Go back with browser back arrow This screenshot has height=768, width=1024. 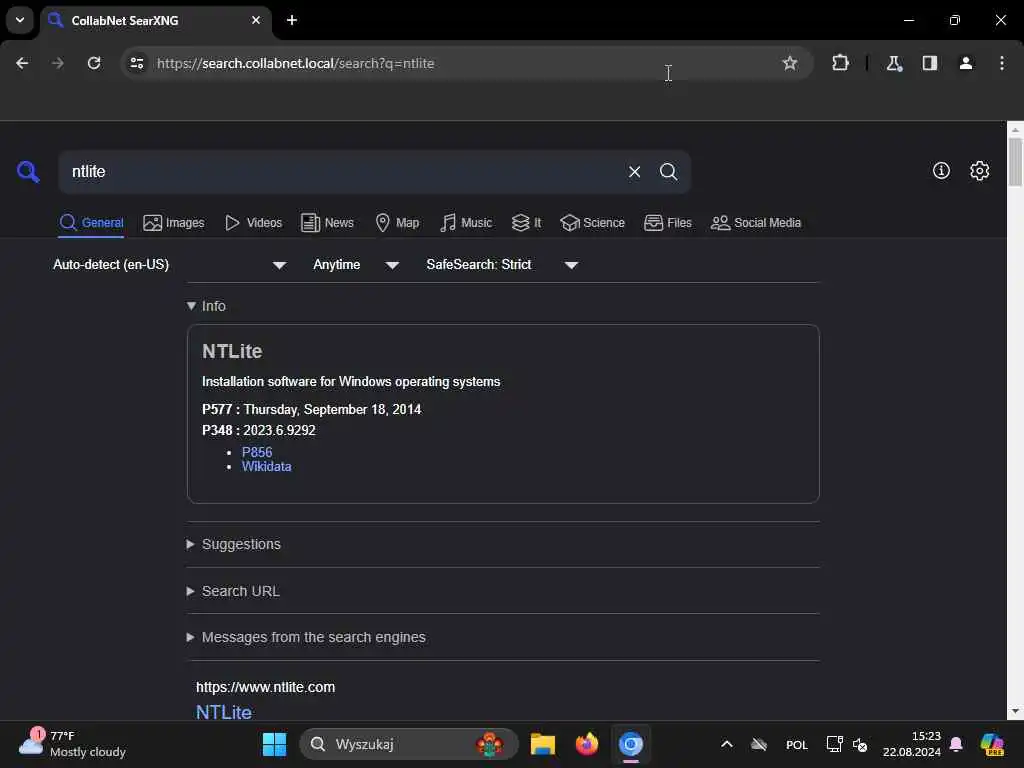point(22,63)
